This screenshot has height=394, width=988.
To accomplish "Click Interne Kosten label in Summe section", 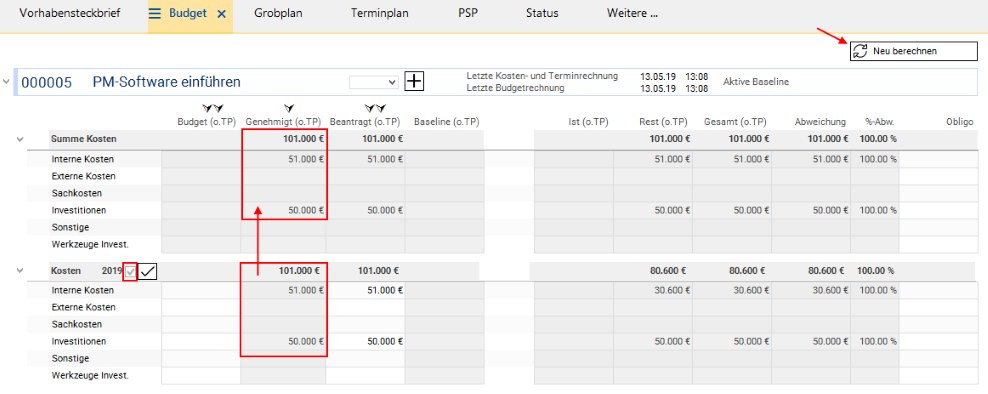I will (83, 159).
